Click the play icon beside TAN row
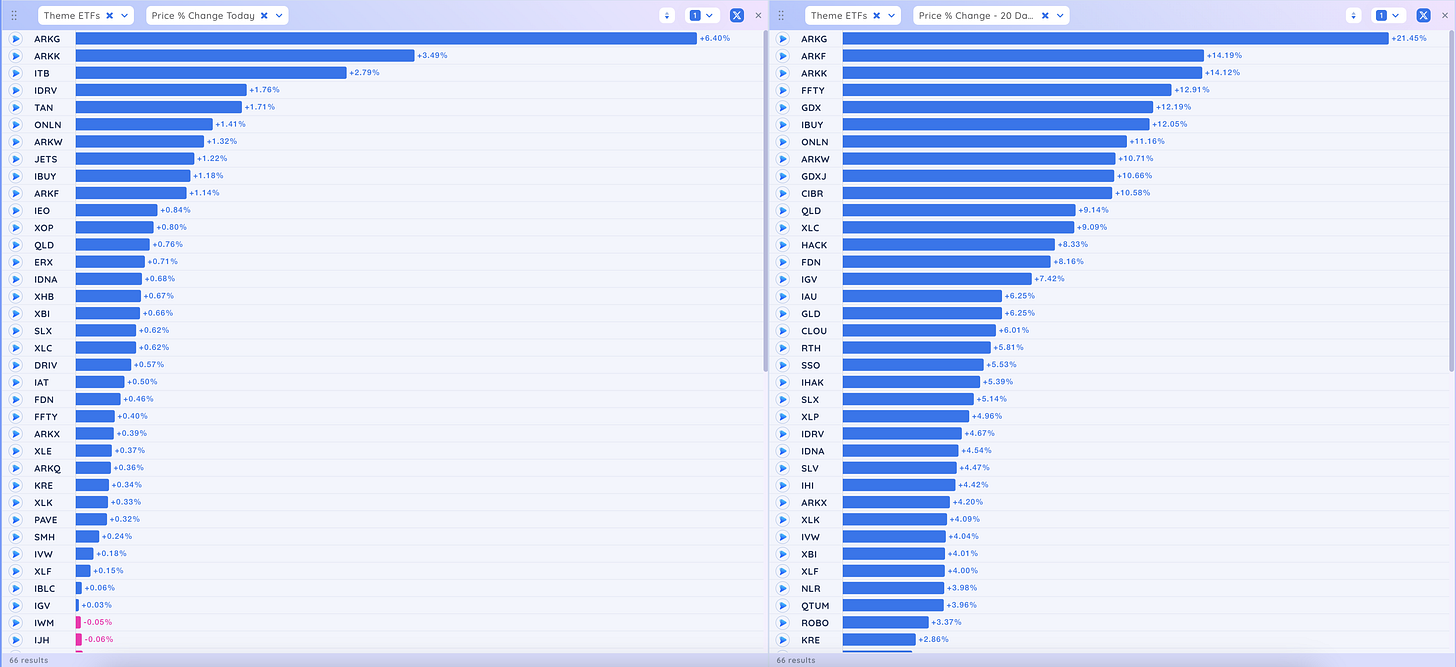The width and height of the screenshot is (1456, 667). click(x=16, y=107)
